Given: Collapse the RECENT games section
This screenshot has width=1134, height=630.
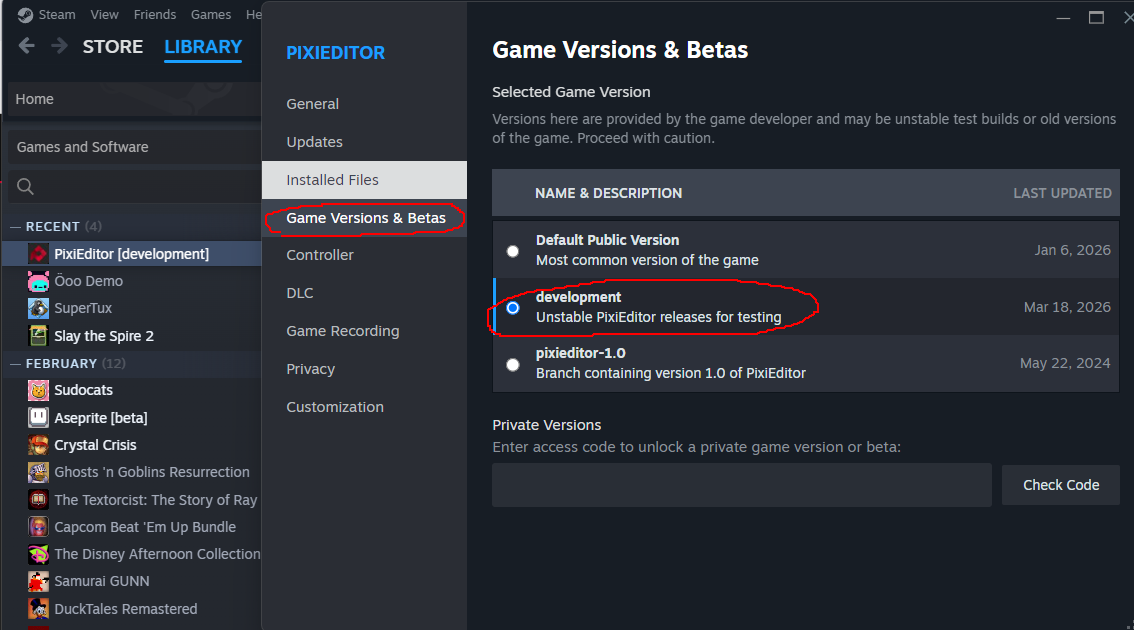Looking at the screenshot, I should click(16, 227).
